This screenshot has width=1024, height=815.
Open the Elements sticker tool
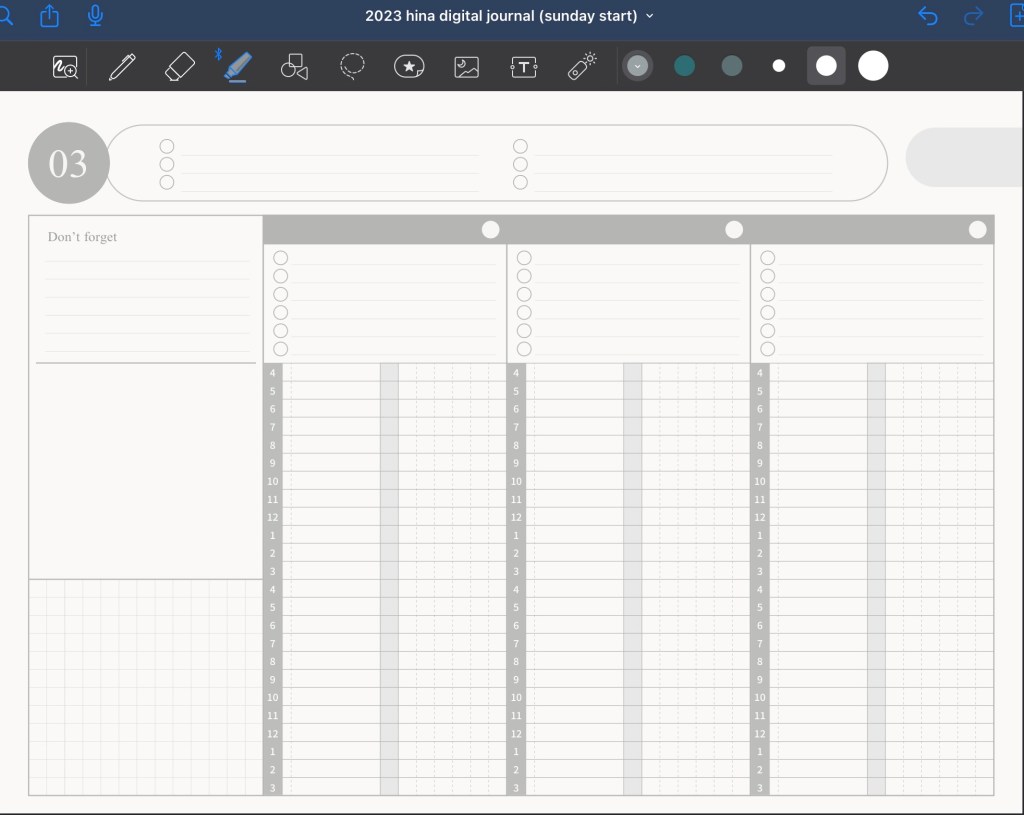tap(409, 67)
